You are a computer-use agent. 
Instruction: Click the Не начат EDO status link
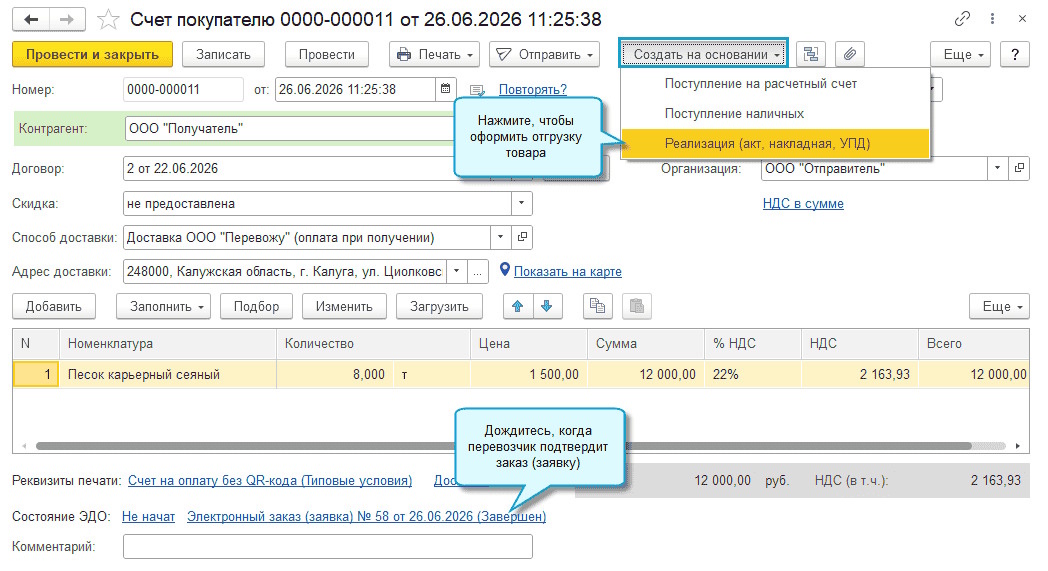148,516
